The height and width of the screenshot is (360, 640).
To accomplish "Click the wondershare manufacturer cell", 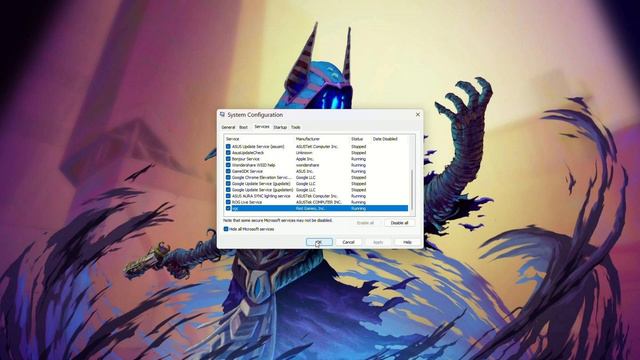I will (307, 165).
